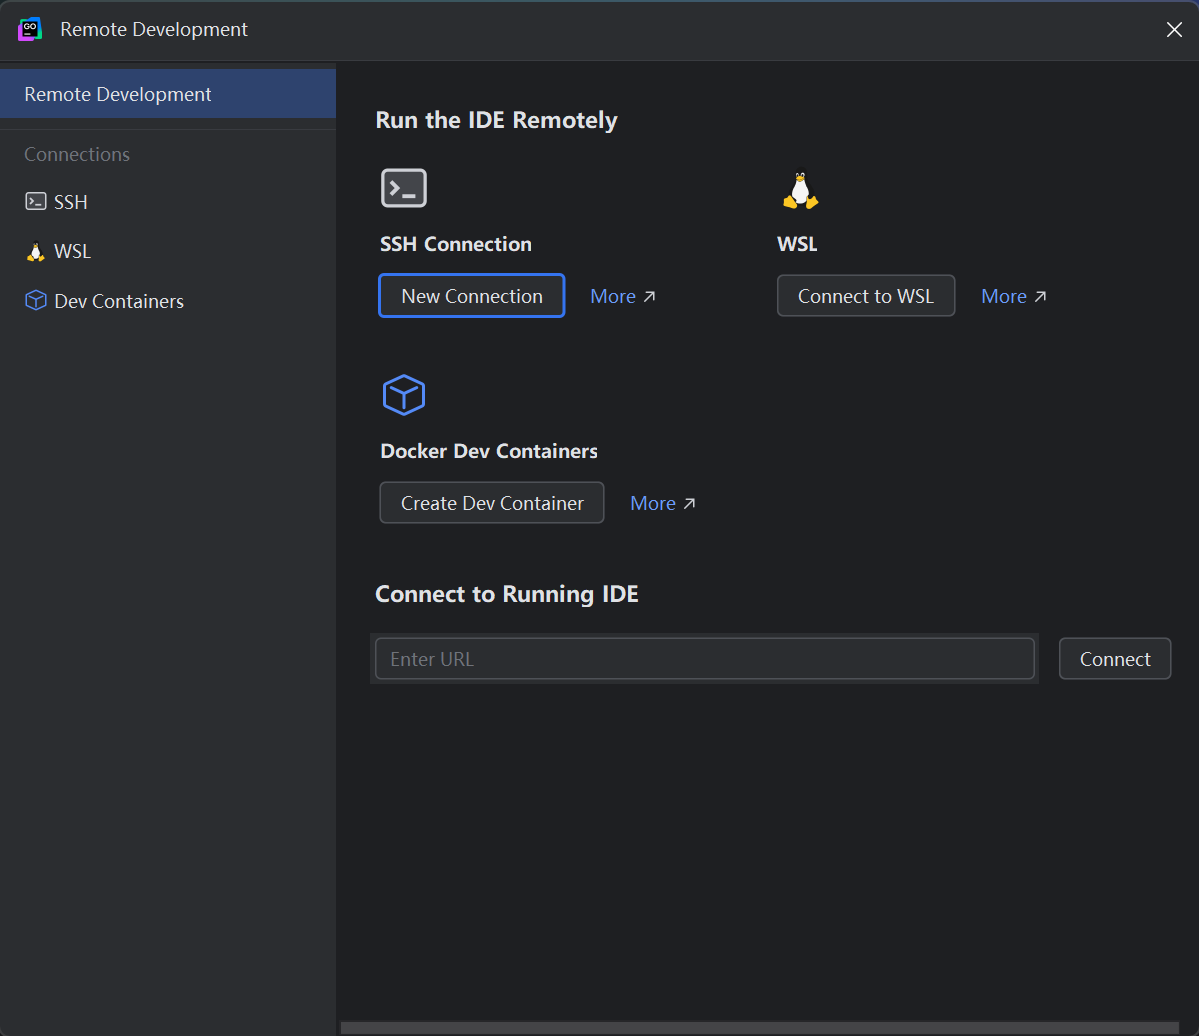The image size is (1199, 1036).
Task: Open More link beside Create Dev Container
Action: pyautogui.click(x=653, y=504)
